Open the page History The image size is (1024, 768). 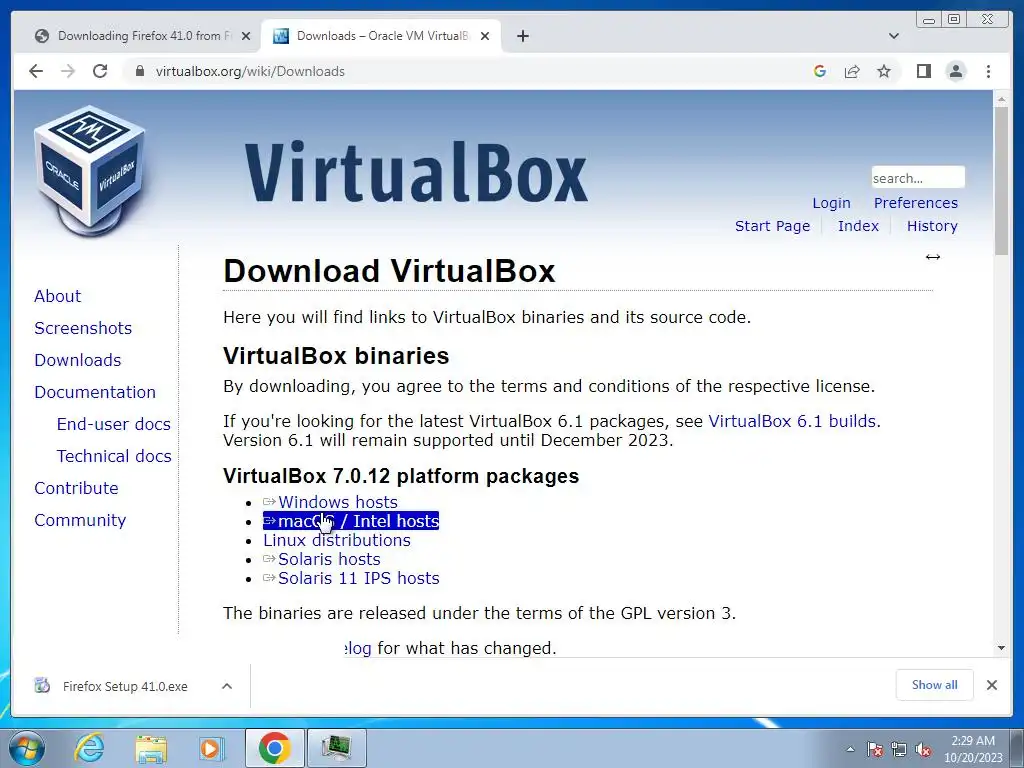pyautogui.click(x=932, y=226)
